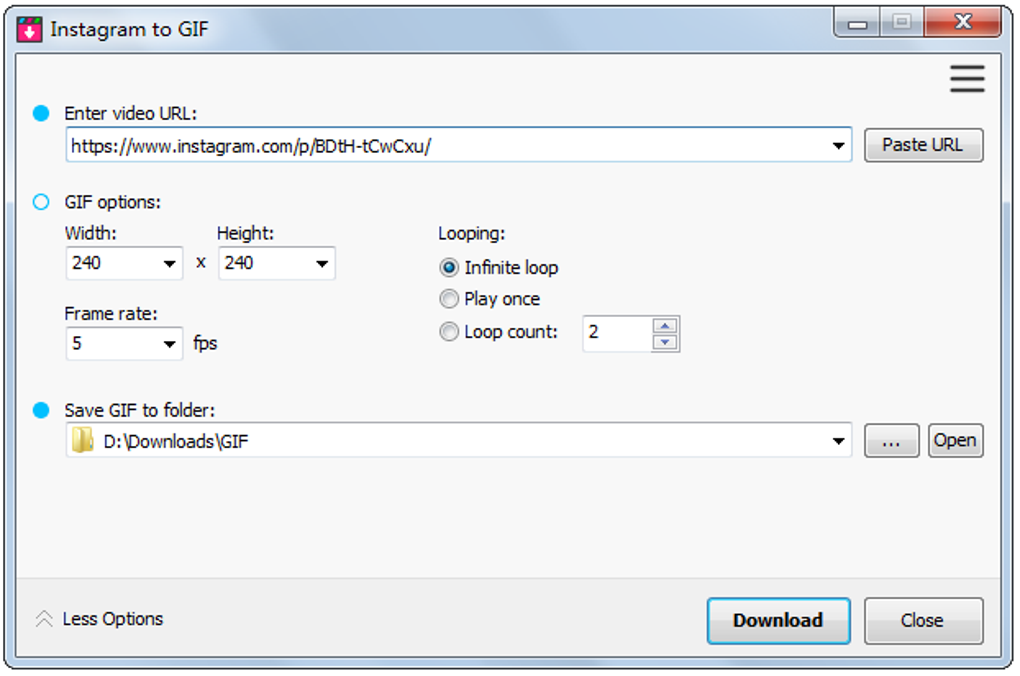Click the 'Looping:' heading text
Viewport: 1020px width, 676px height.
pos(472,233)
